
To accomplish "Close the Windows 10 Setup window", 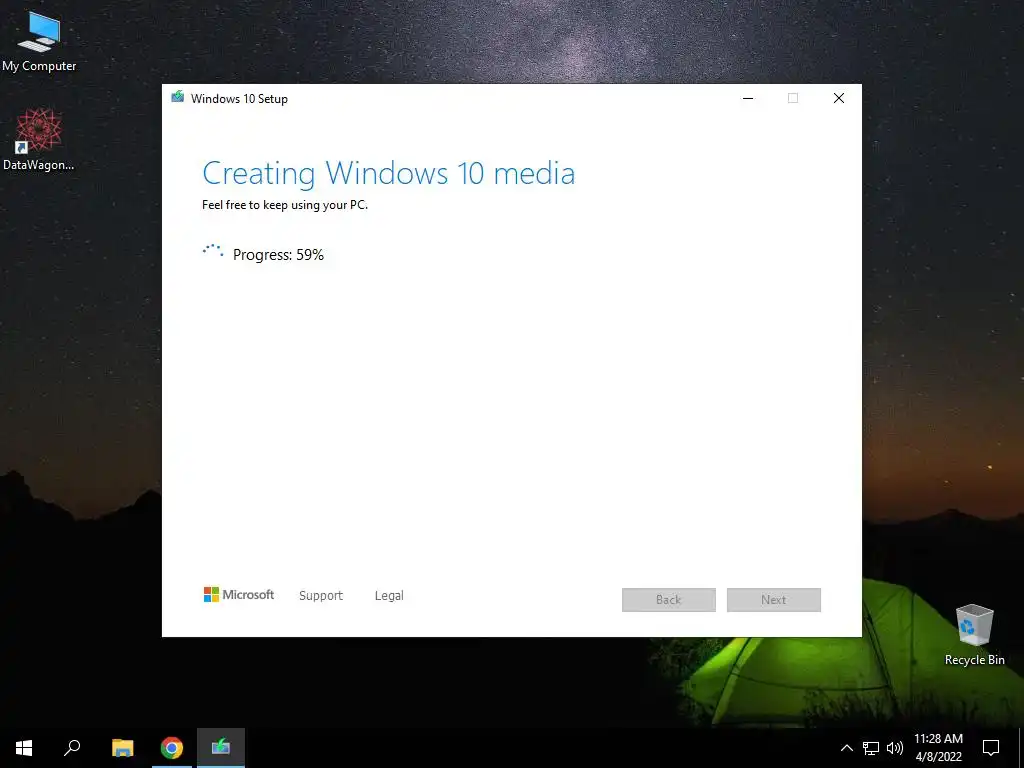I will click(x=839, y=98).
